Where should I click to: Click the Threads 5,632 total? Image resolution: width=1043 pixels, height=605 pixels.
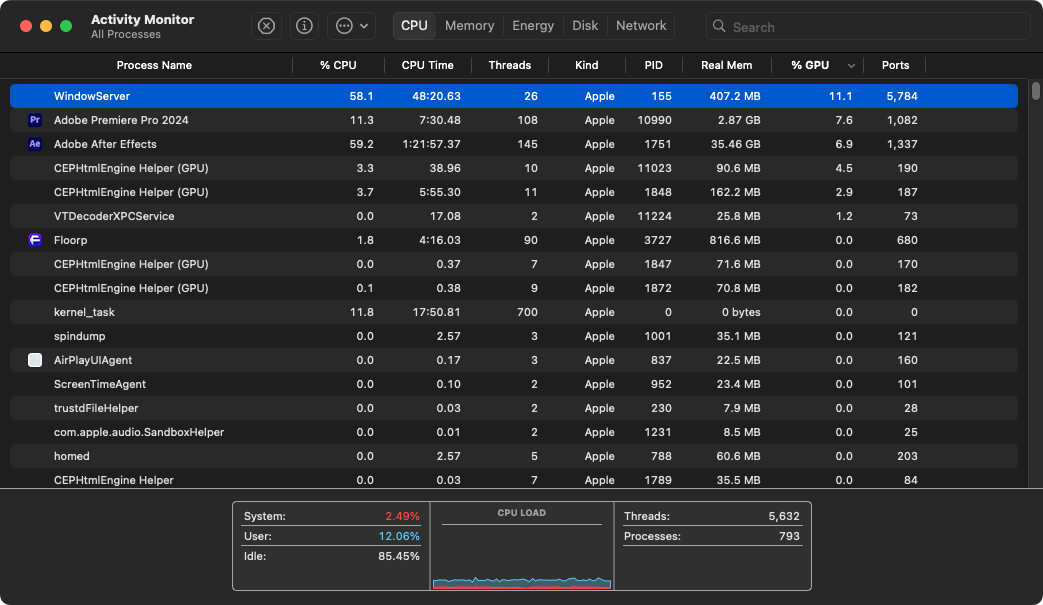point(784,516)
